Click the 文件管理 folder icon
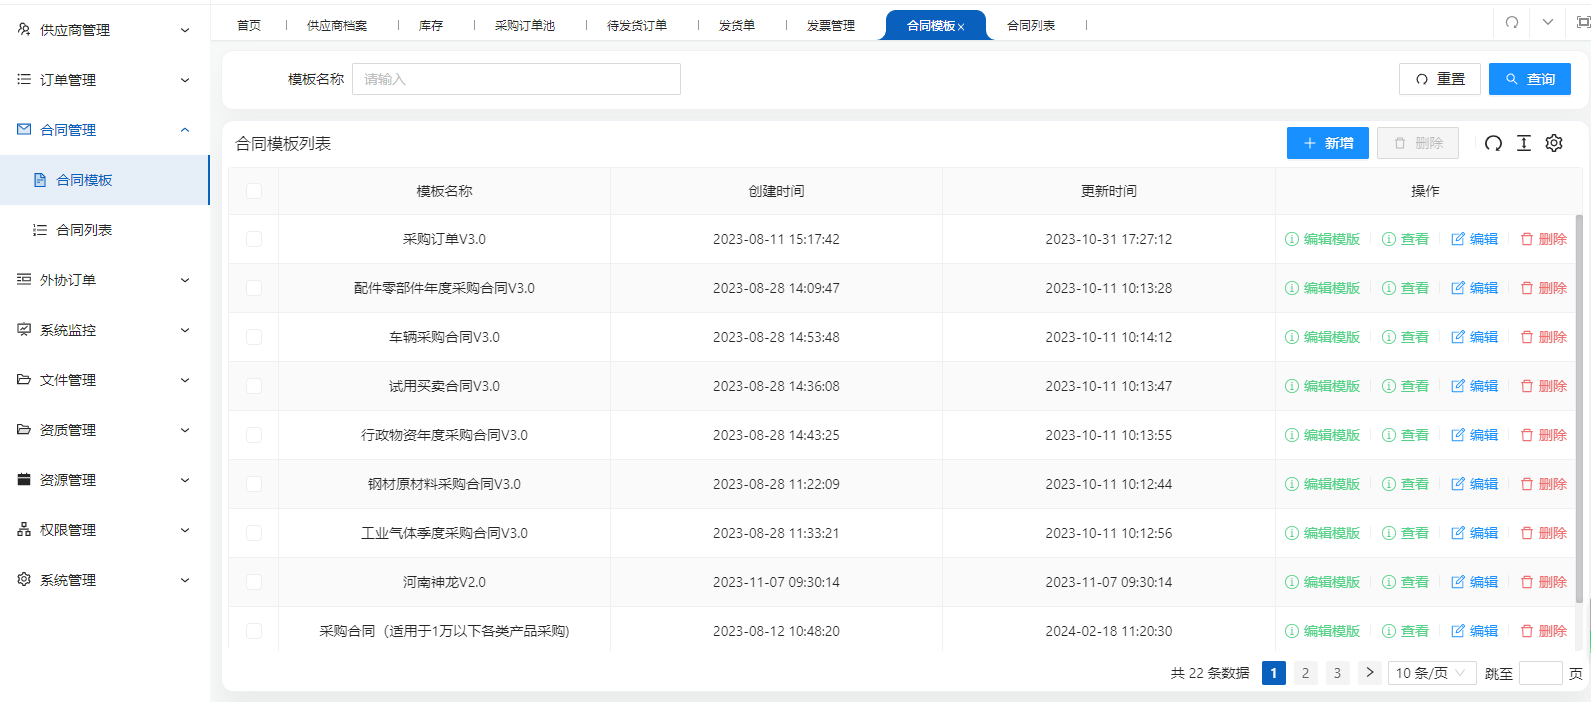Screen dimensions: 1591x702 click(24, 379)
